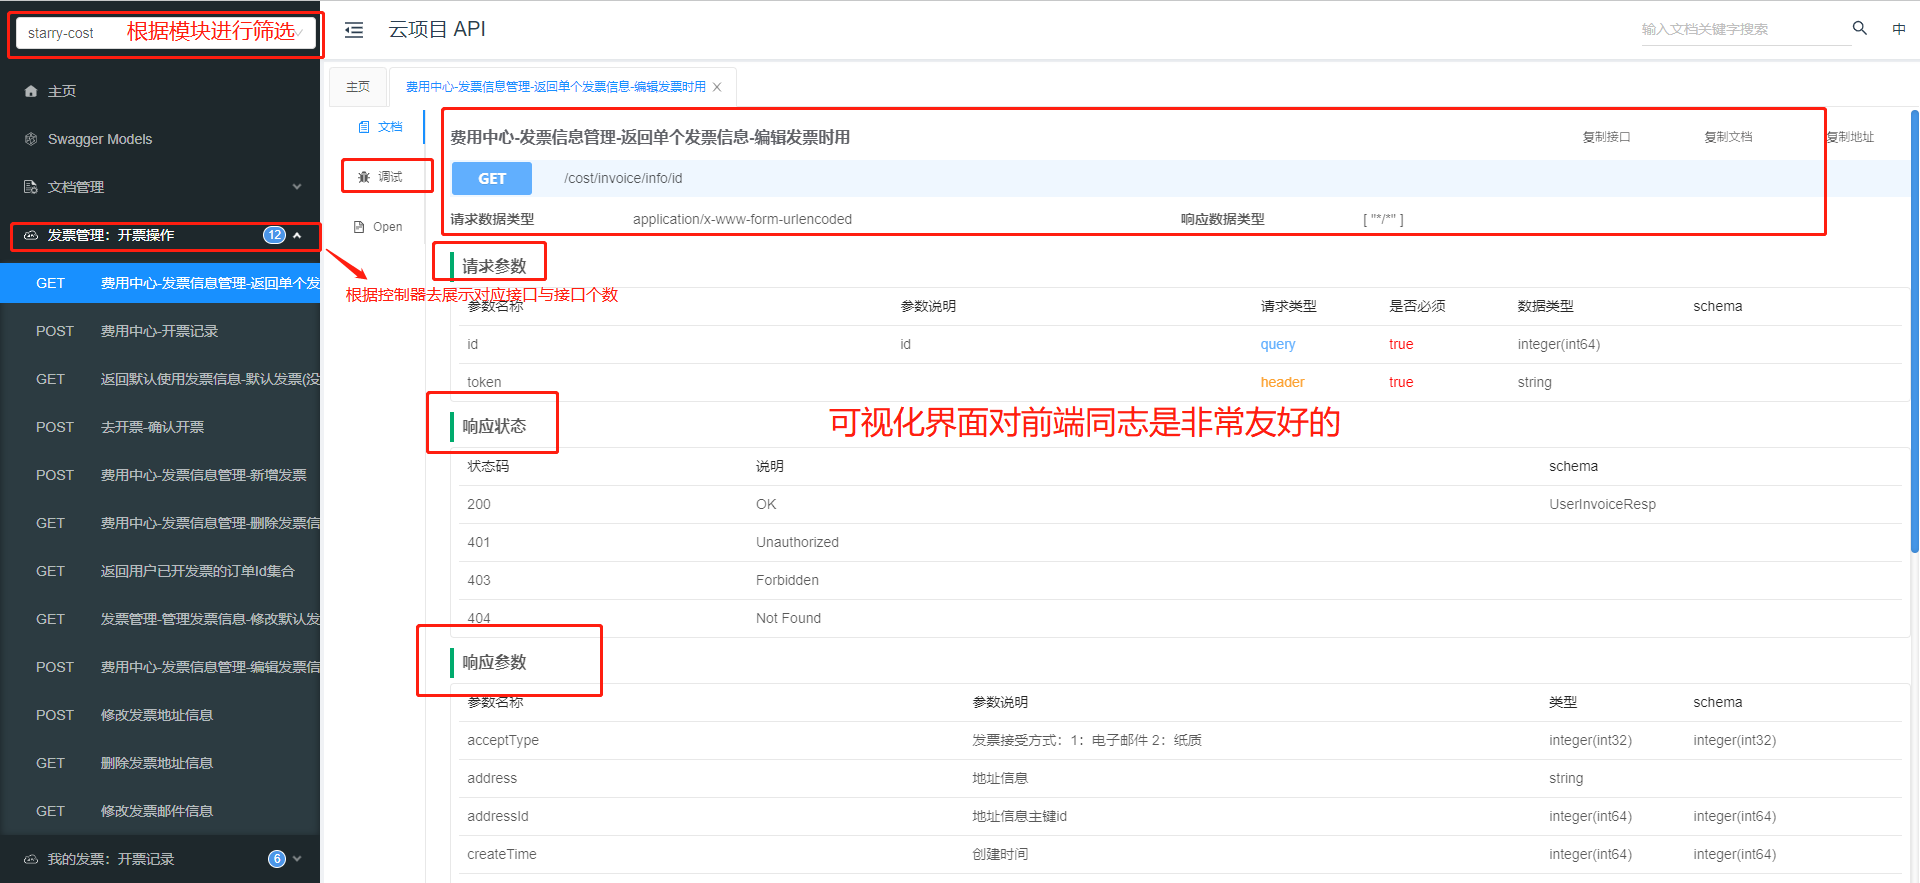This screenshot has height=883, width=1920.
Task: Click the 响应状态 section heading
Action: (x=494, y=426)
